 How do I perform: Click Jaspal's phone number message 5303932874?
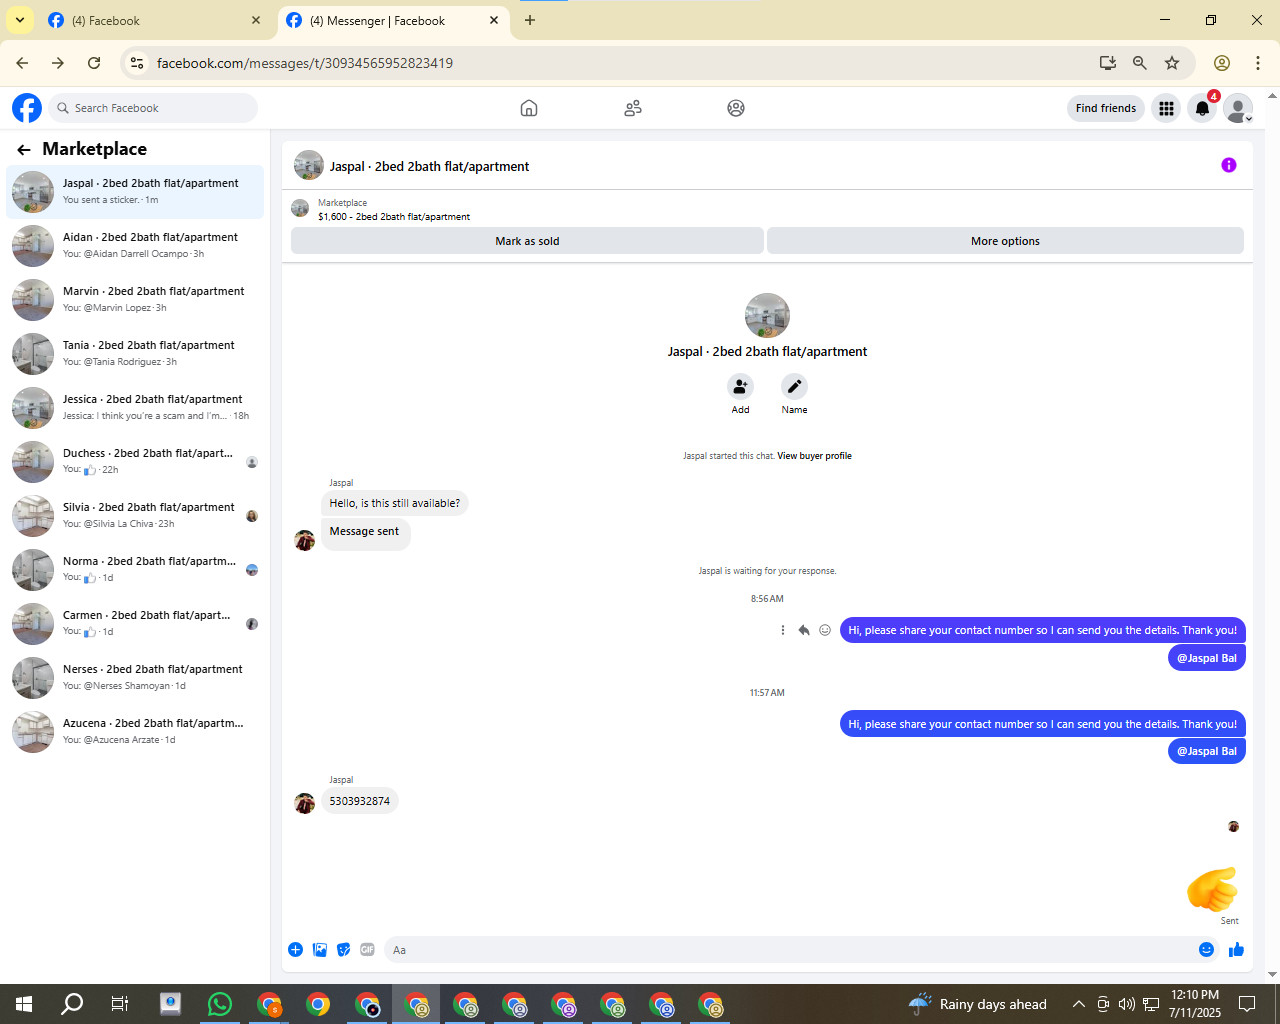360,801
